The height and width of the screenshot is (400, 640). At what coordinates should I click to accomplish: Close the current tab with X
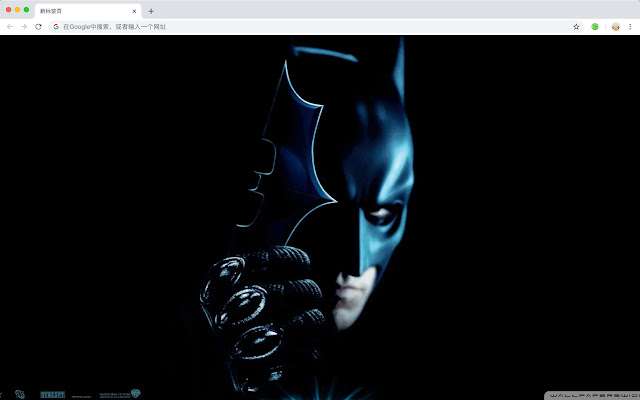134,11
